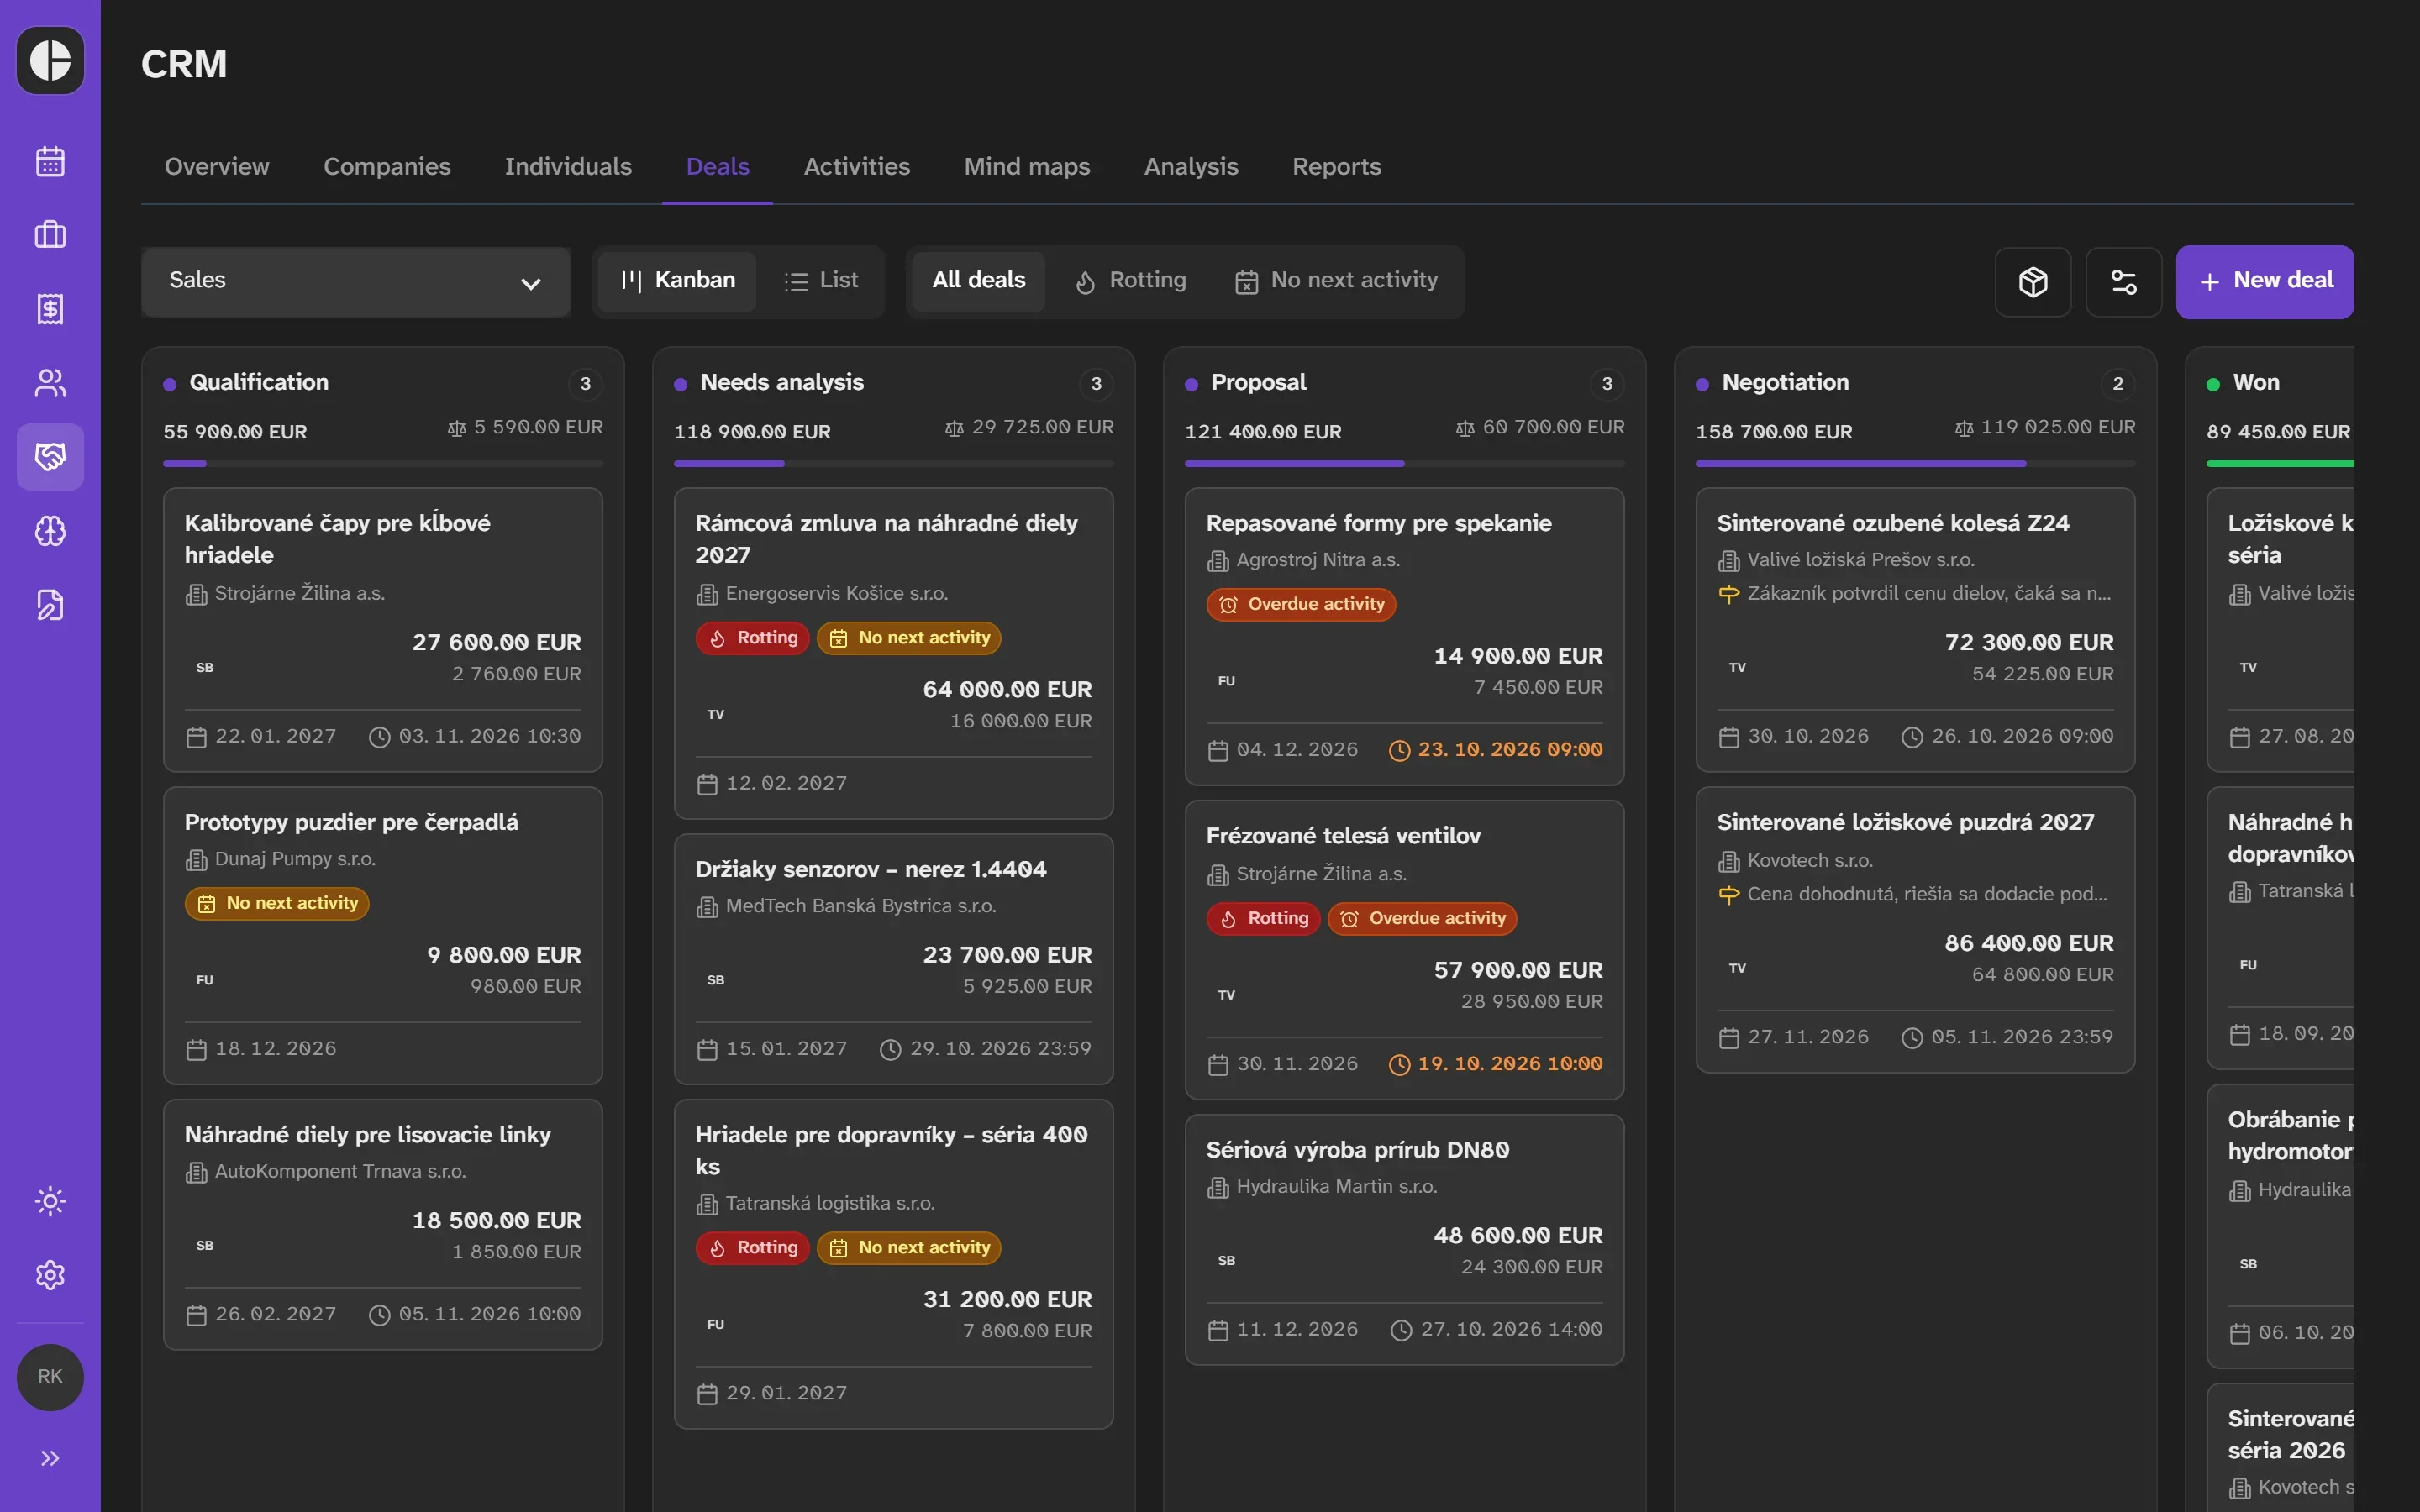Click TV avatar on Sinterované ložiskové puzdrá card
This screenshot has height=1512, width=2420.
(x=1738, y=969)
